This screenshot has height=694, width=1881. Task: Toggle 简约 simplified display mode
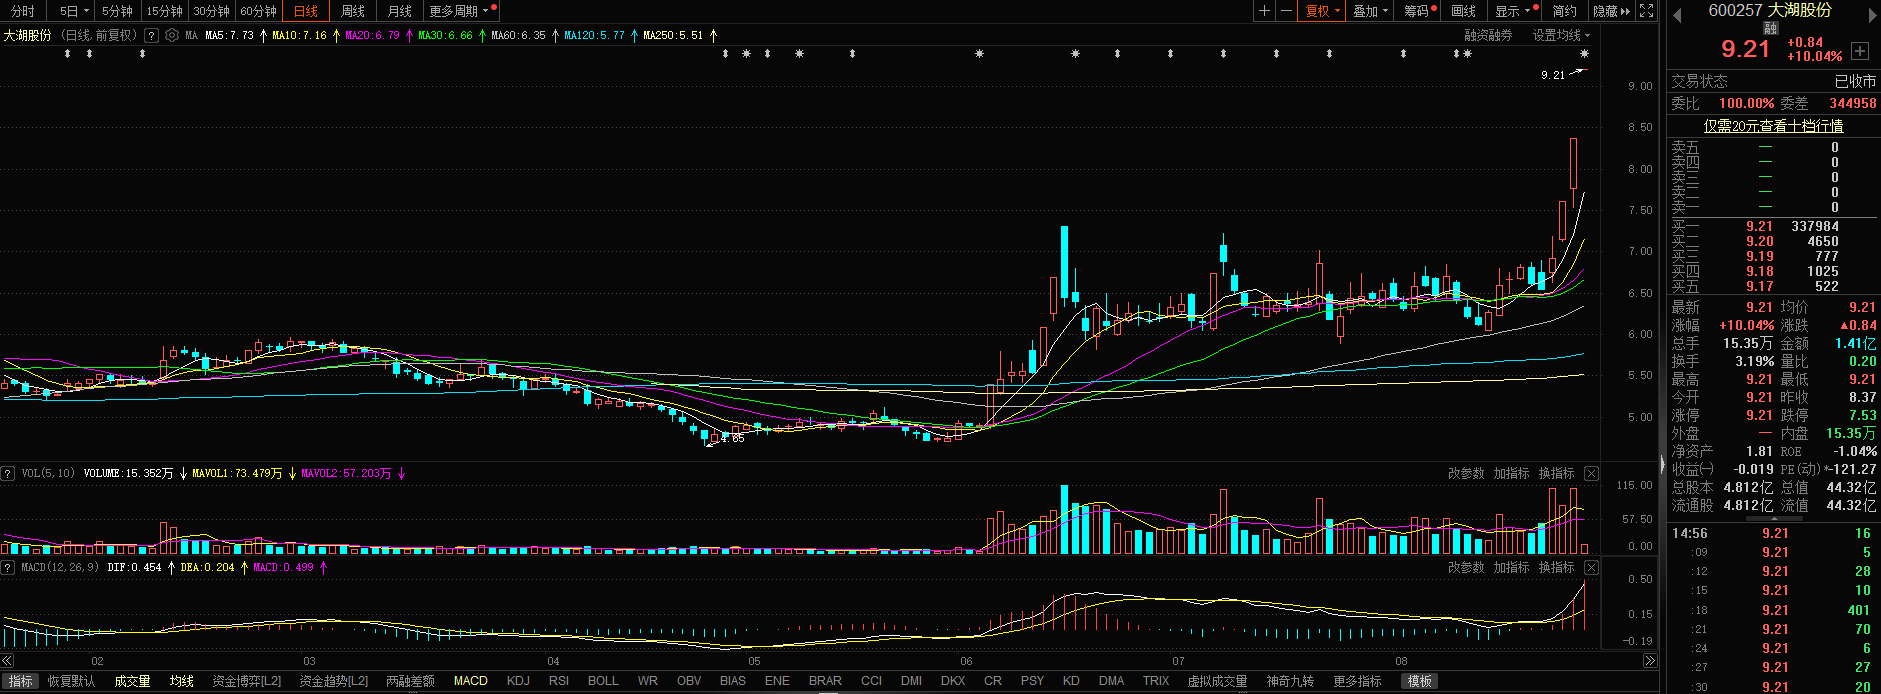[x=1564, y=11]
